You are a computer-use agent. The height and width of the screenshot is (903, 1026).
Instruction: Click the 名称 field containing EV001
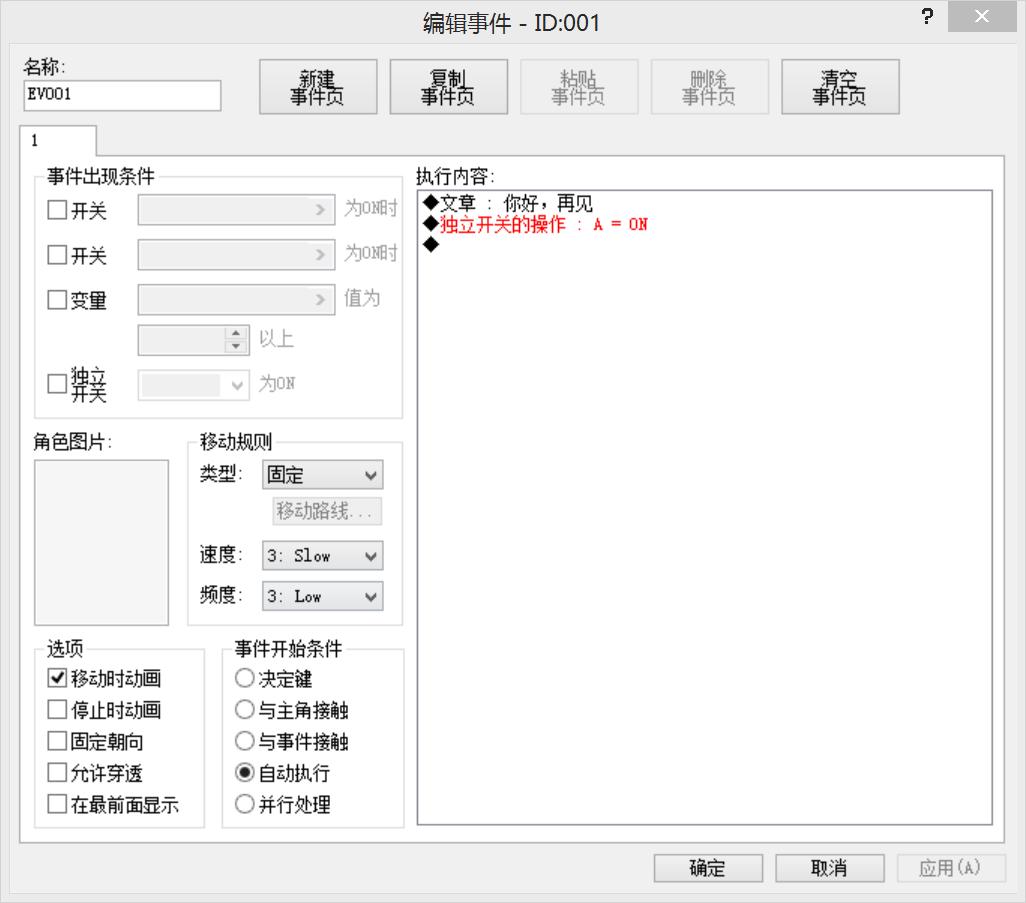[122, 96]
